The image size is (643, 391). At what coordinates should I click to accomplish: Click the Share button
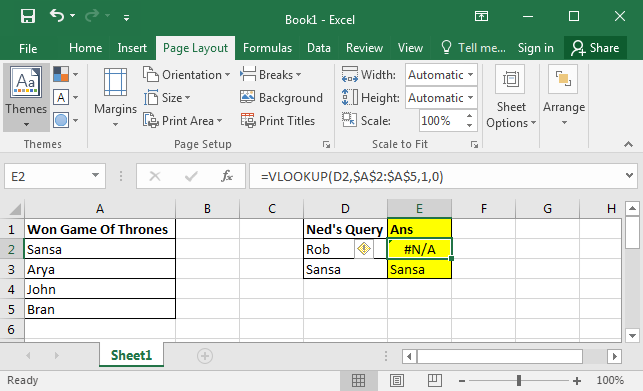[595, 48]
